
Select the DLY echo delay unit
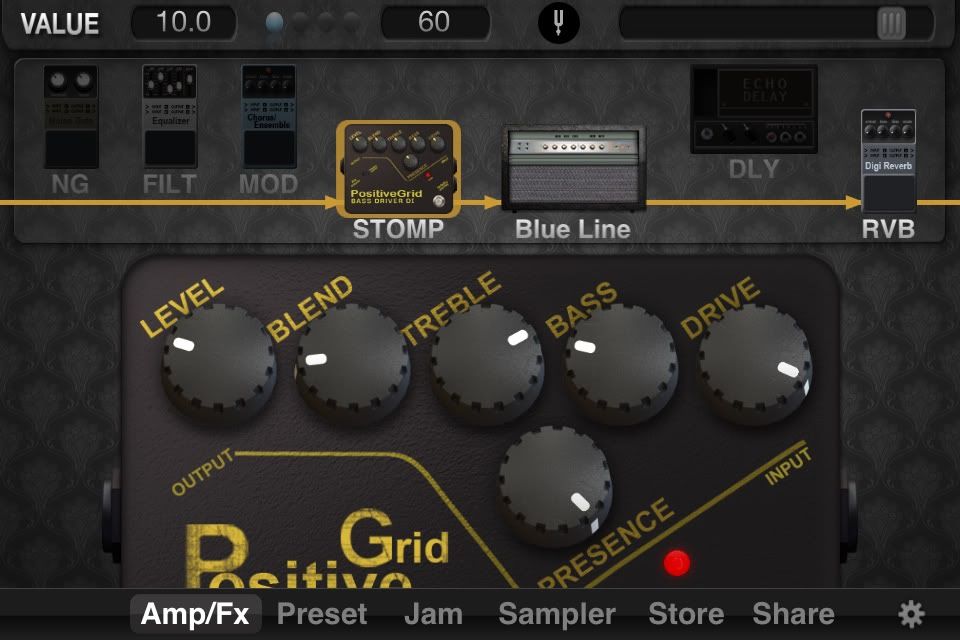coord(754,109)
